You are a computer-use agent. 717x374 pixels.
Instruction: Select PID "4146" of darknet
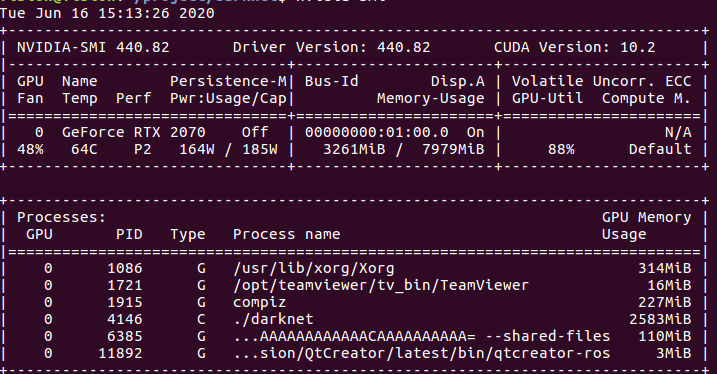pyautogui.click(x=125, y=319)
